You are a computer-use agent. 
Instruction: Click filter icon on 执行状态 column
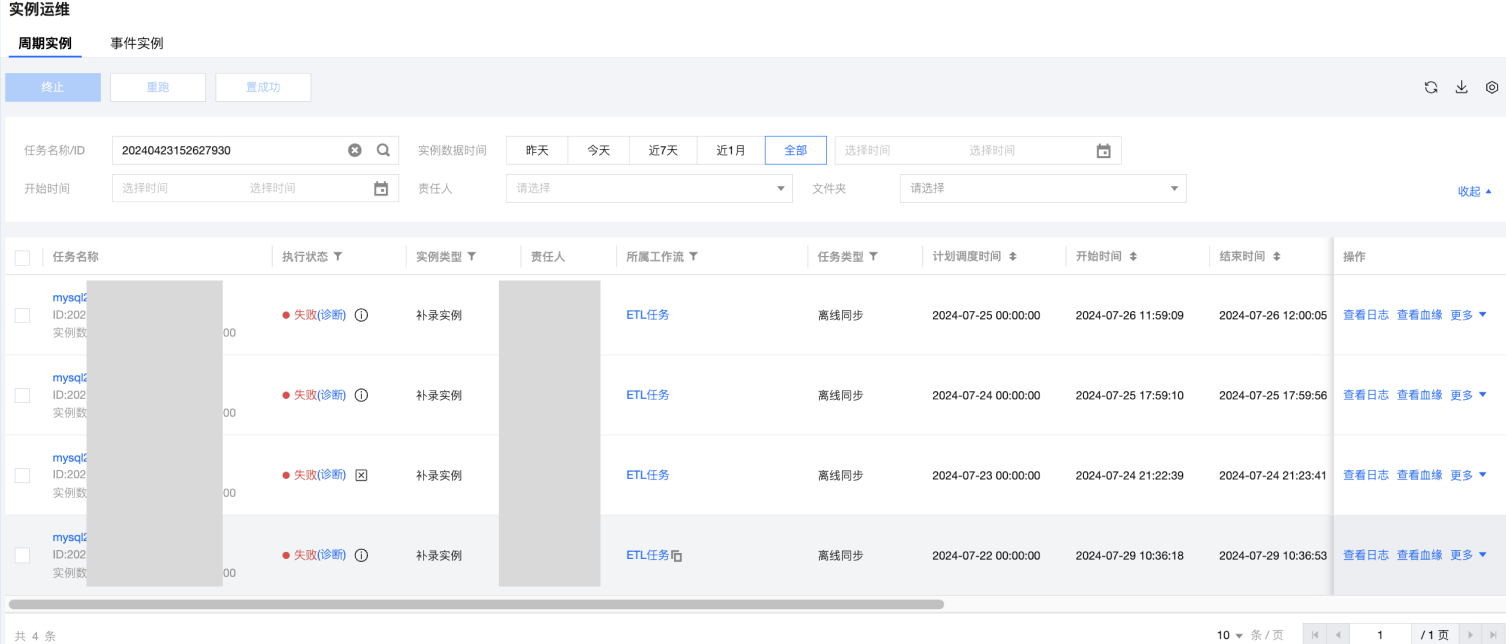coord(338,257)
